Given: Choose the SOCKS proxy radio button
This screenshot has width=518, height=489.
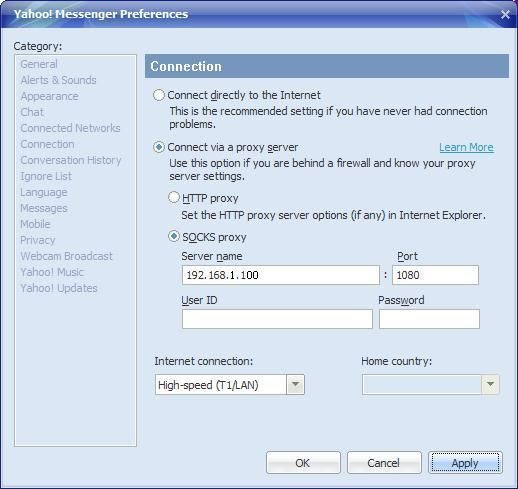Looking at the screenshot, I should click(174, 236).
